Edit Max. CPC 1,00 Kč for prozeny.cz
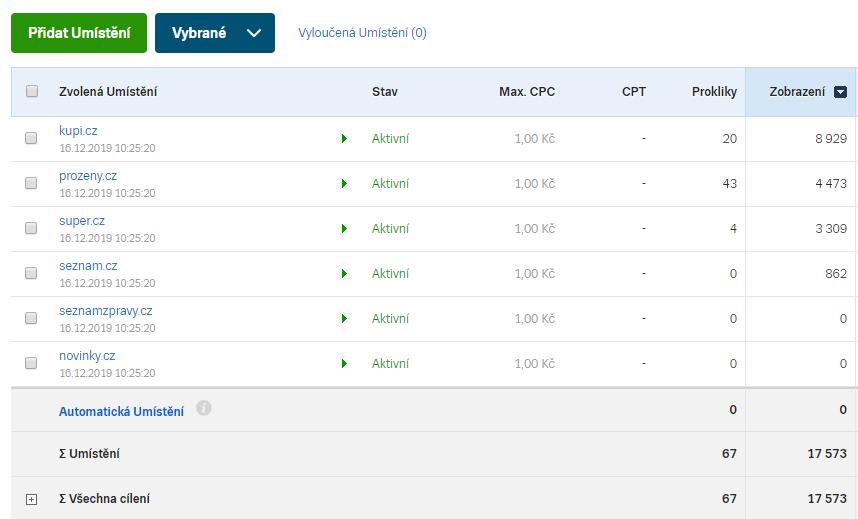Image resolution: width=858 pixels, height=519 pixels. [x=535, y=183]
